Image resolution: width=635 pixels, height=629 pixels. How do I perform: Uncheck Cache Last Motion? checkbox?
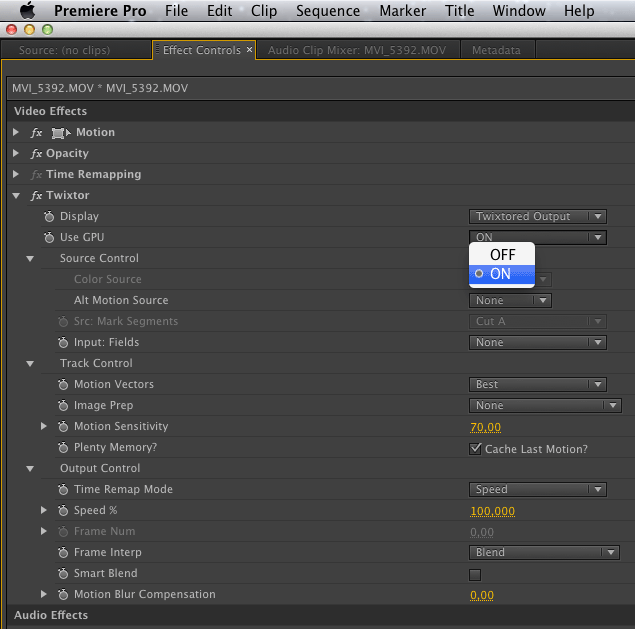pyautogui.click(x=475, y=449)
